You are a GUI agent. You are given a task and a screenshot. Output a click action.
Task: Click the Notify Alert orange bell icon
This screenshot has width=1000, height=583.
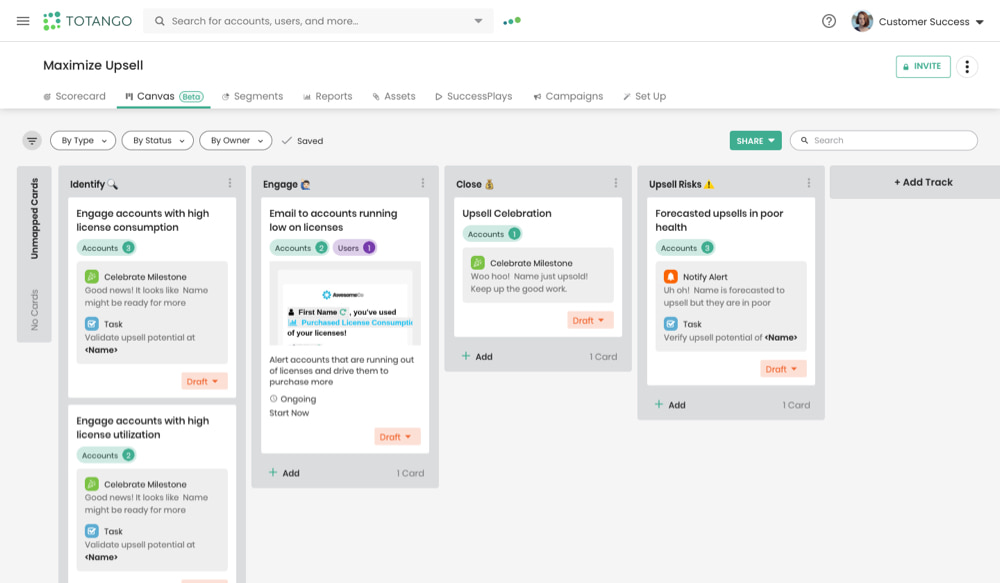[x=670, y=276]
